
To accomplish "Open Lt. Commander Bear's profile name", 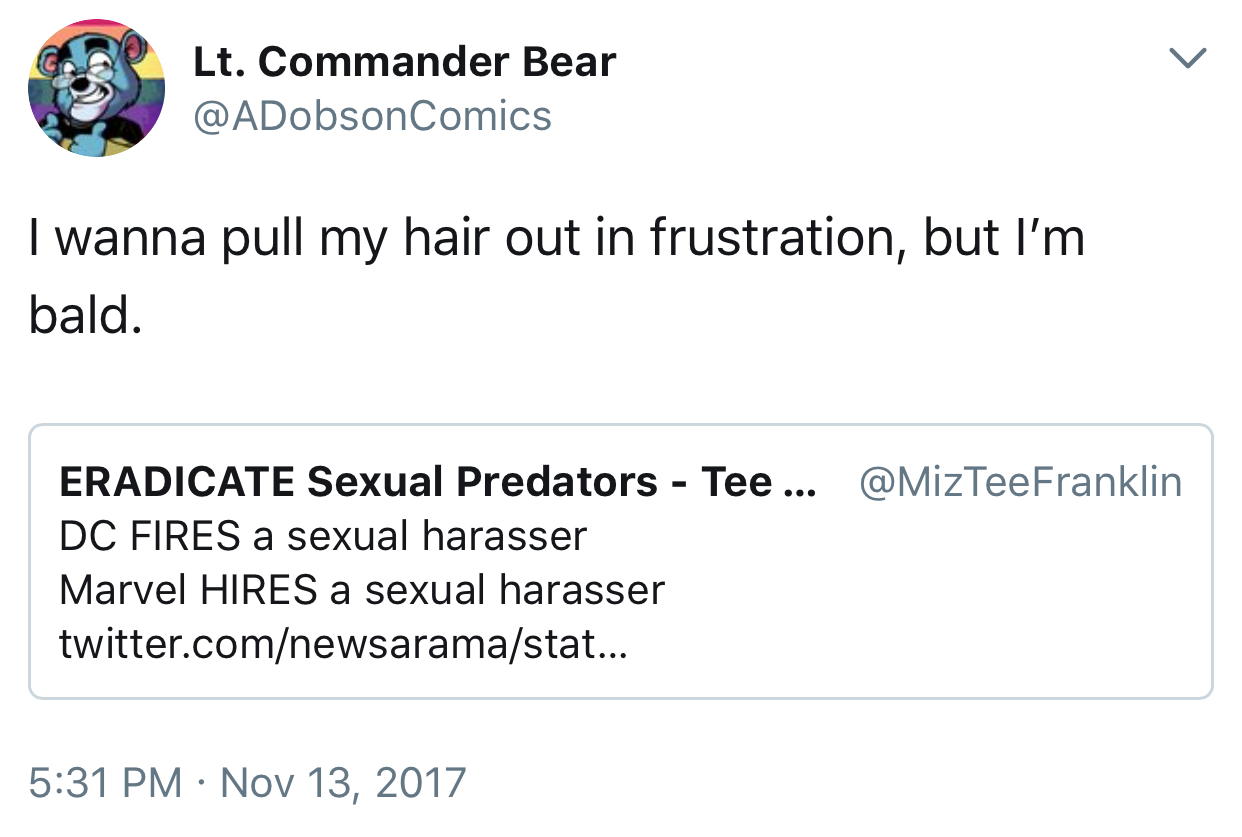I will (404, 63).
